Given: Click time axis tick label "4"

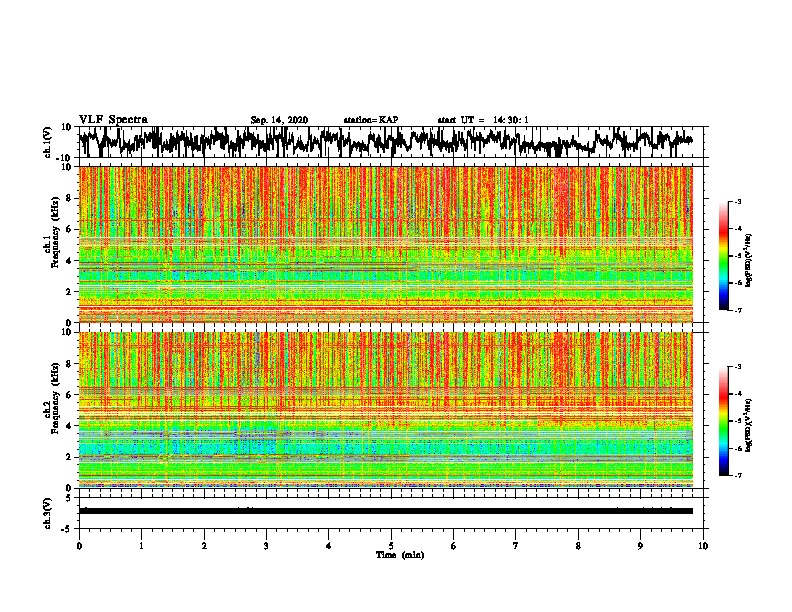Looking at the screenshot, I should click(329, 546).
